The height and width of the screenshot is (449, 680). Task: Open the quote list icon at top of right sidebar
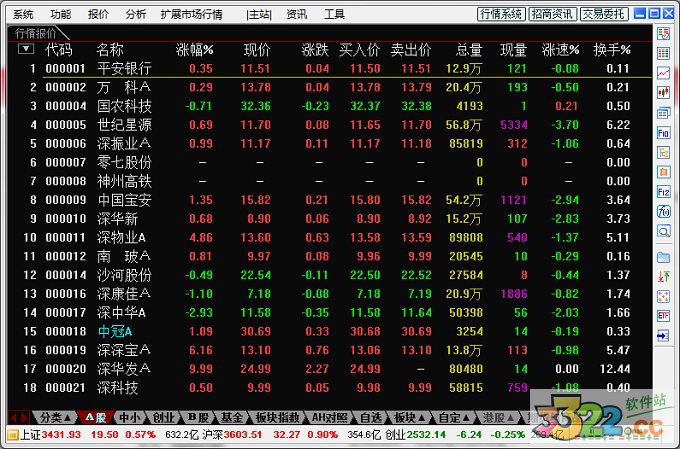[x=663, y=33]
